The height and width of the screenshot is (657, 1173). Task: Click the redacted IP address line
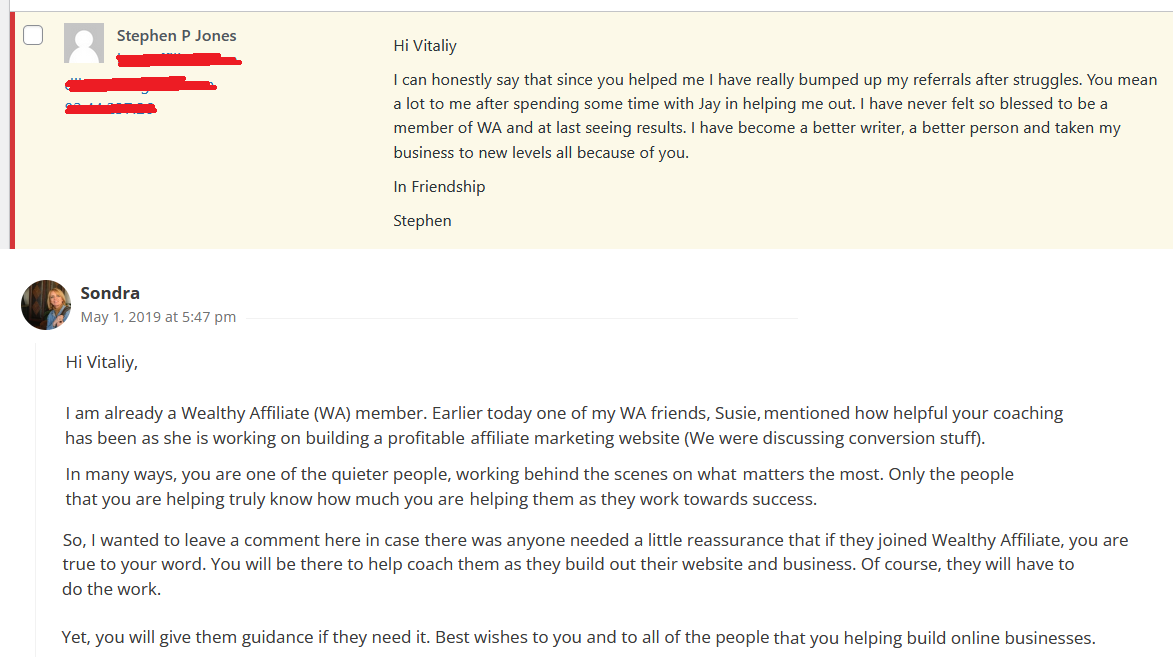click(110, 109)
